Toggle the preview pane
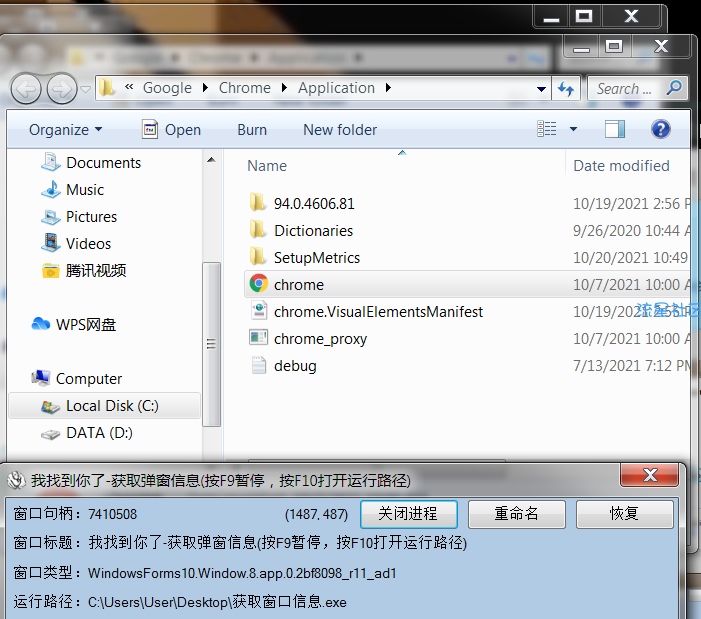The image size is (701, 619). click(615, 129)
